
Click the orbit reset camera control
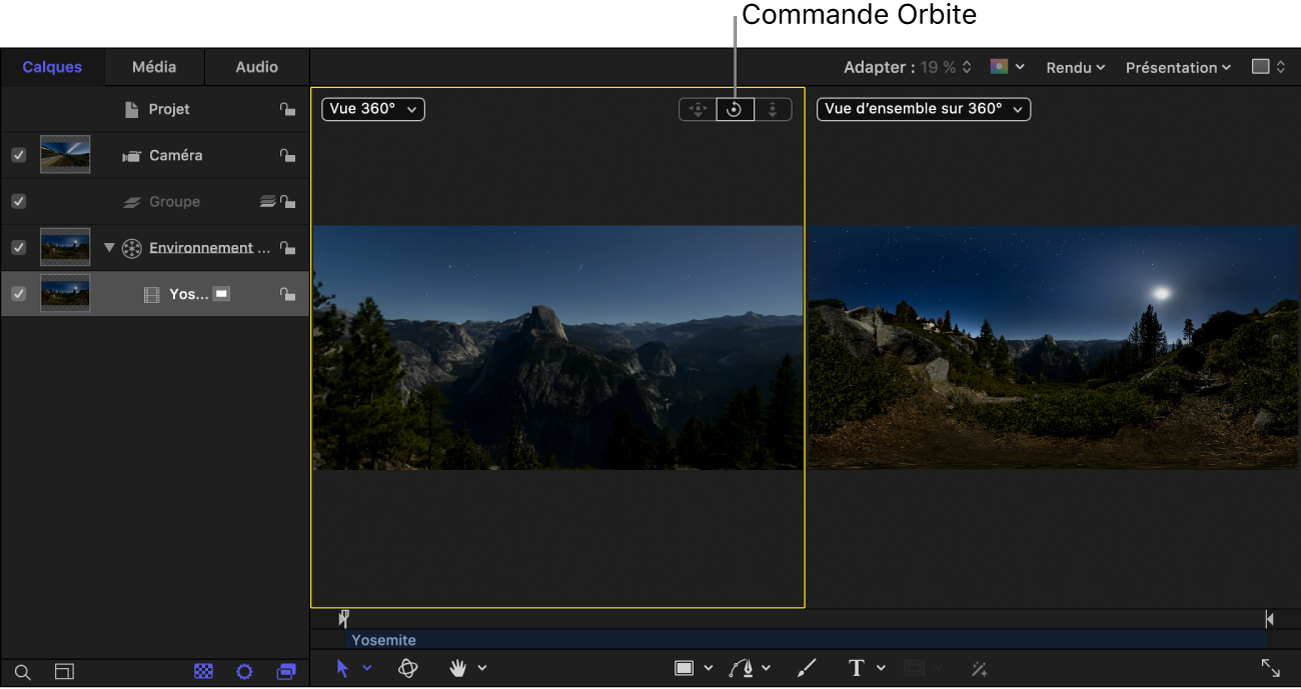coord(734,110)
